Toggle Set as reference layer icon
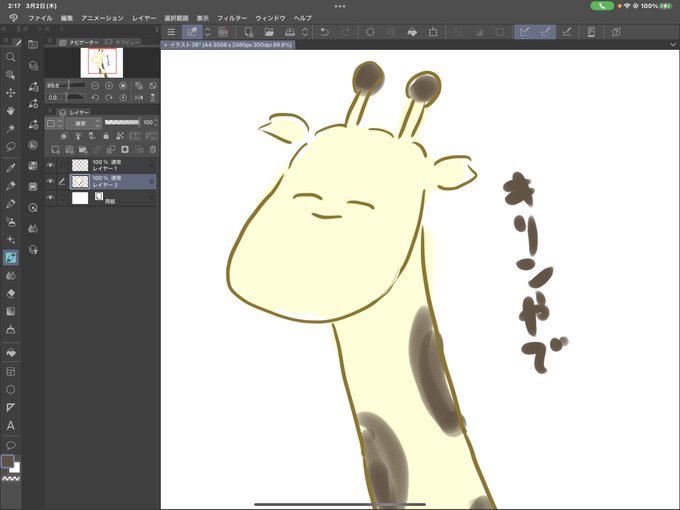 click(78, 136)
